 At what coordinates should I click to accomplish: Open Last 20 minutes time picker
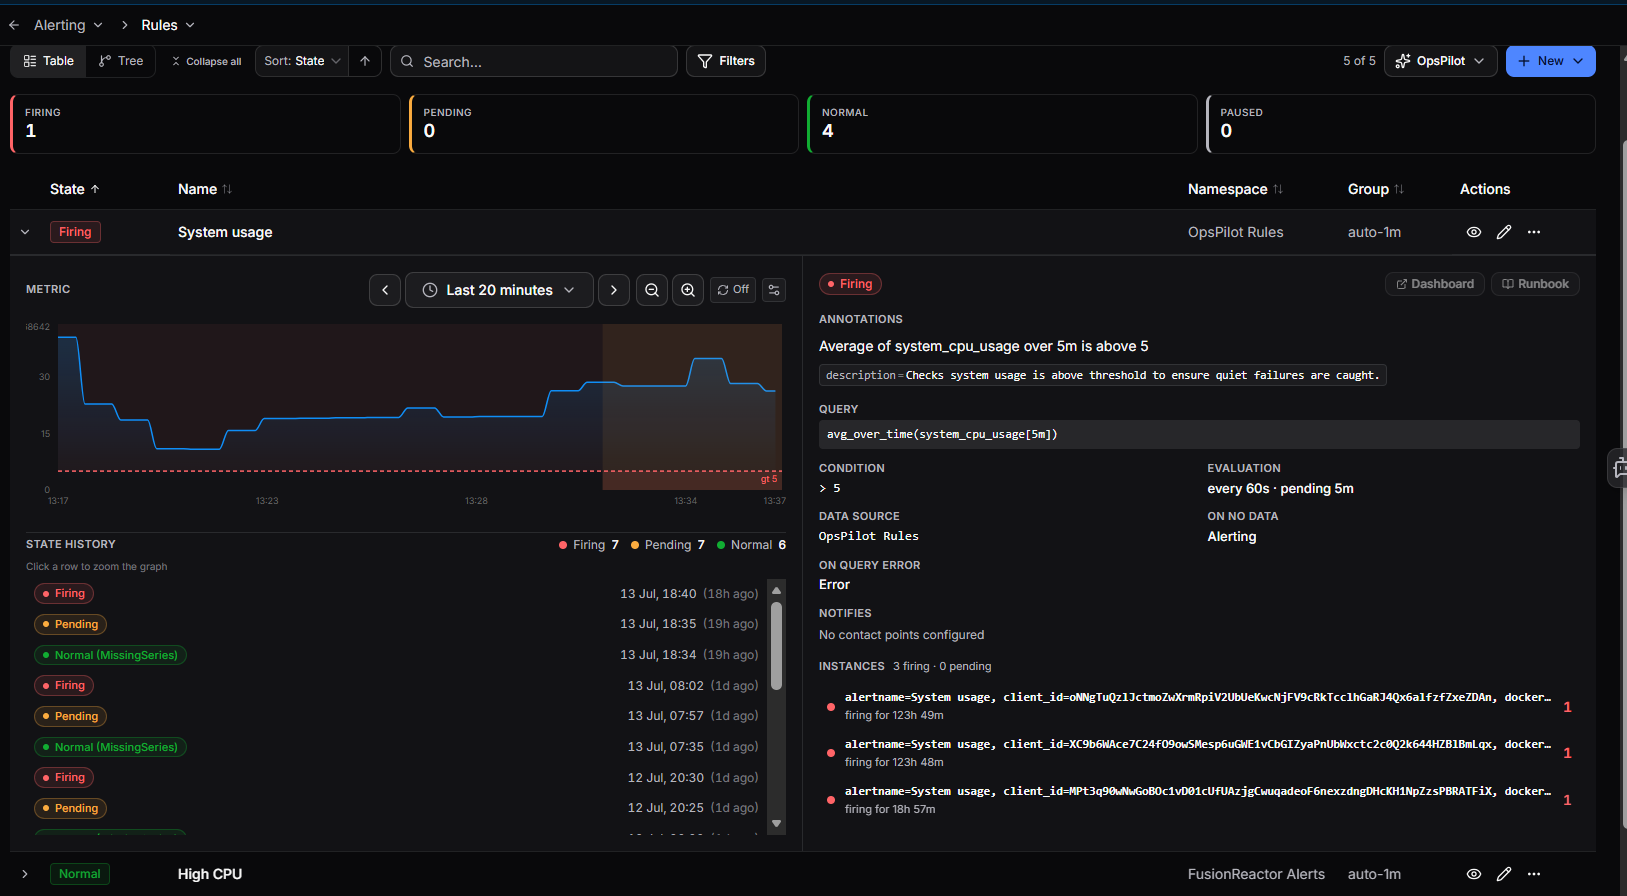pyautogui.click(x=499, y=290)
